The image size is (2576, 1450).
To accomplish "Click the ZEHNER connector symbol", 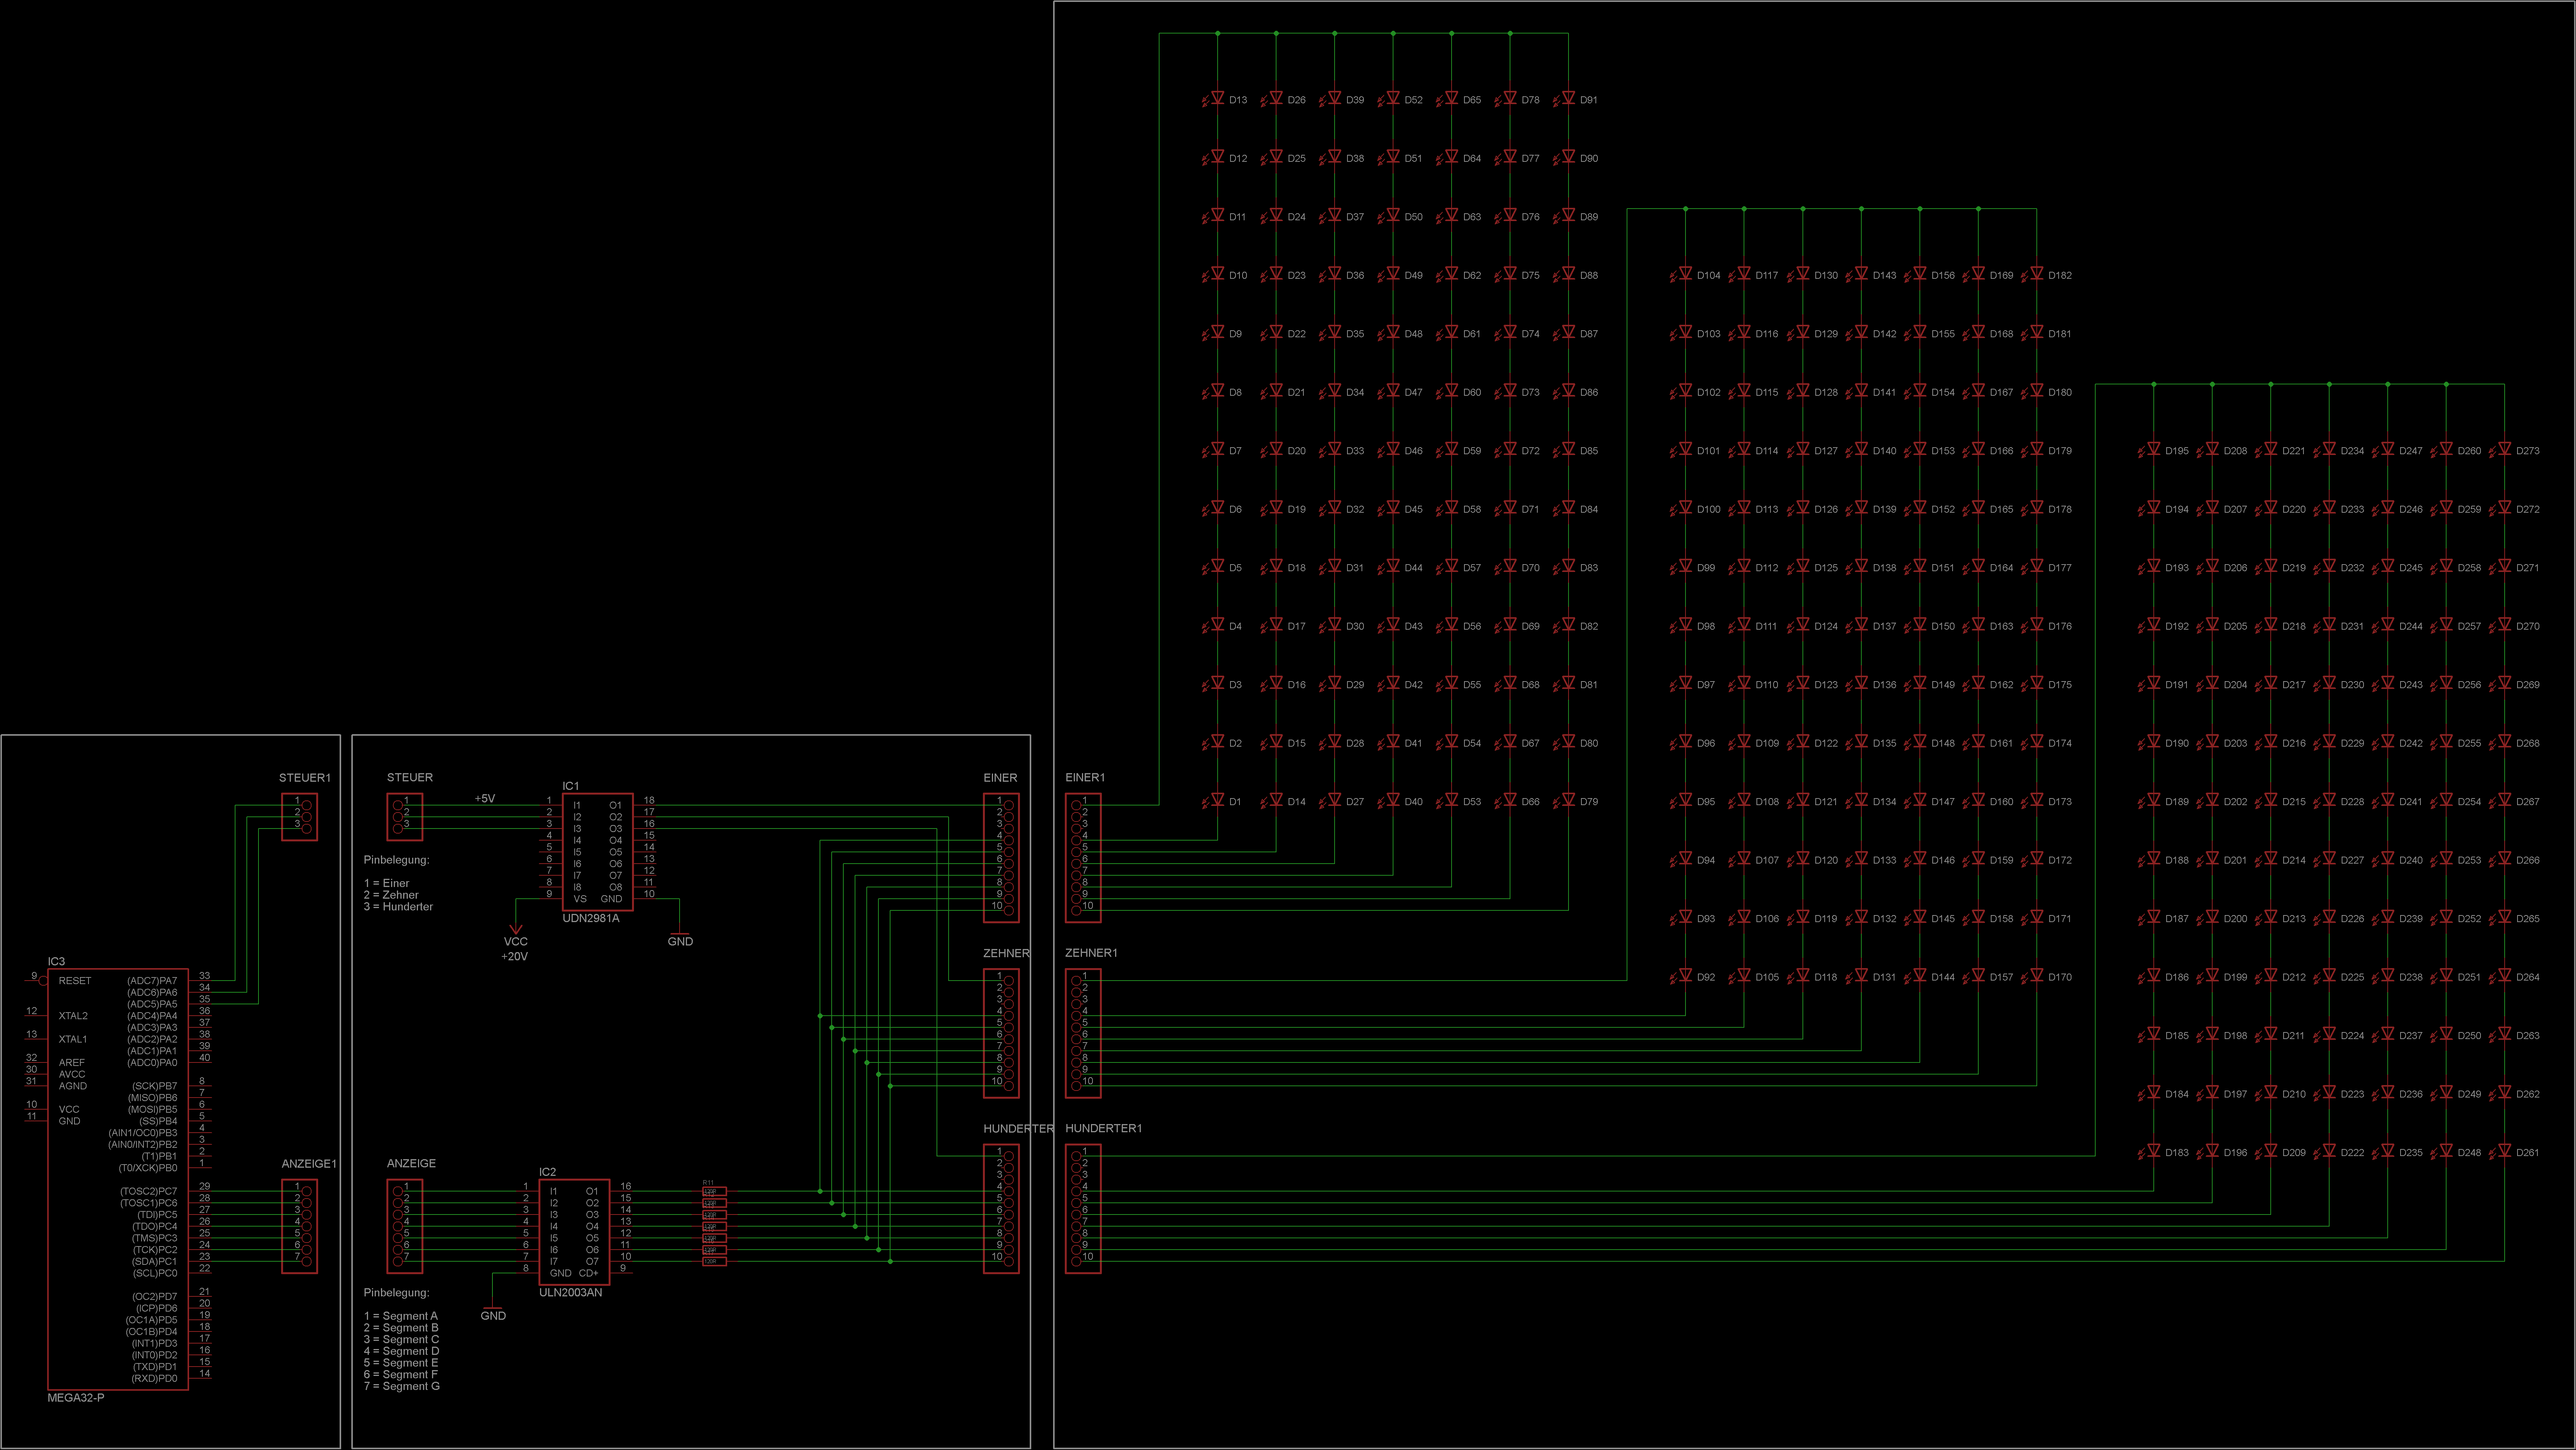I will click(1001, 1033).
